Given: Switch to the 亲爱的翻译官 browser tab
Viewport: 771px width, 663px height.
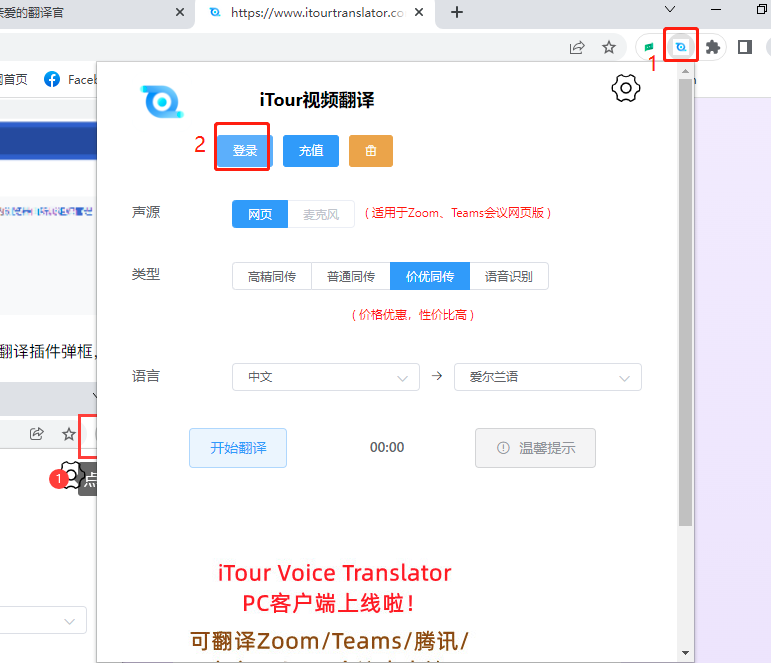Looking at the screenshot, I should pyautogui.click(x=93, y=13).
